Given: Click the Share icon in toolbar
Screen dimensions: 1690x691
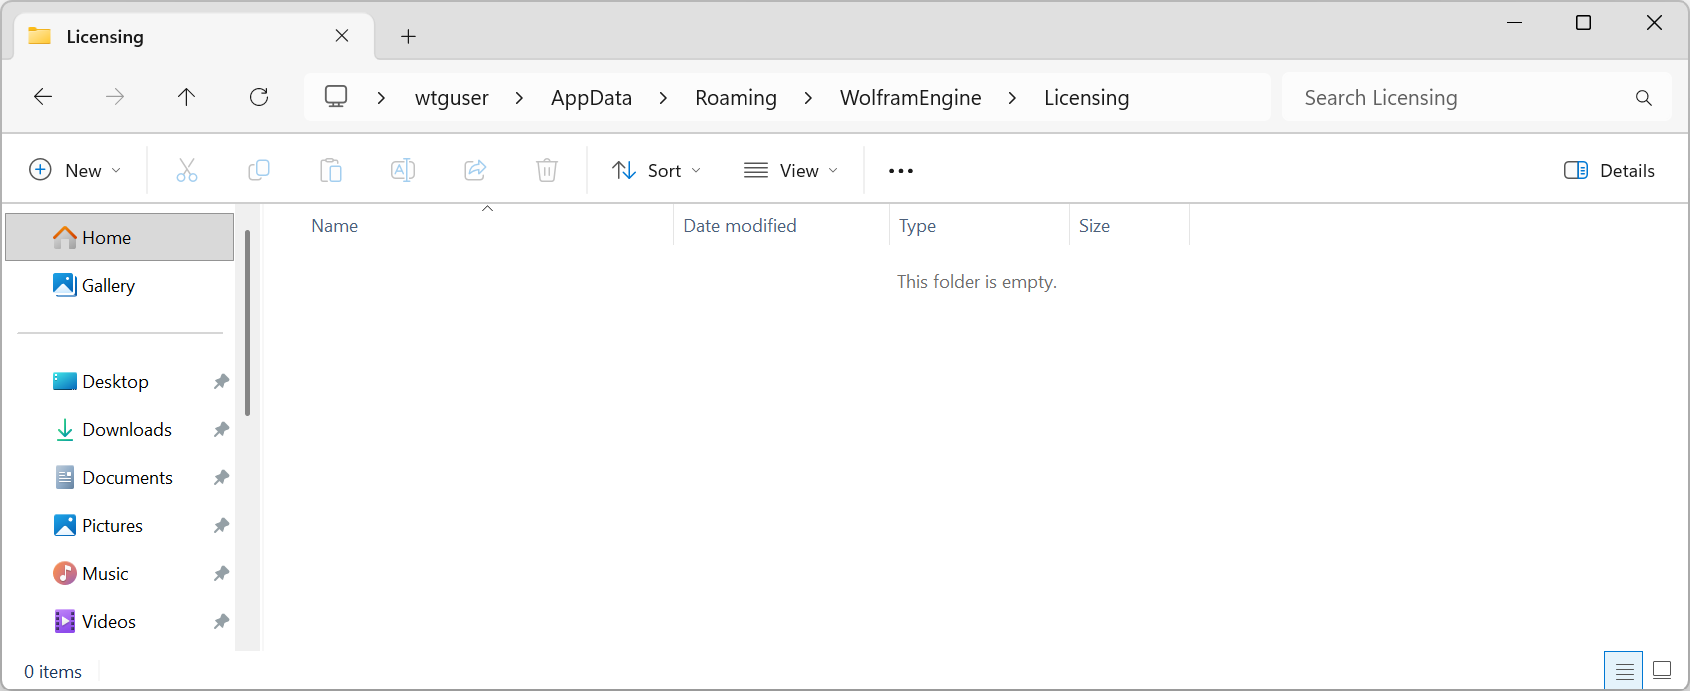Looking at the screenshot, I should [475, 170].
